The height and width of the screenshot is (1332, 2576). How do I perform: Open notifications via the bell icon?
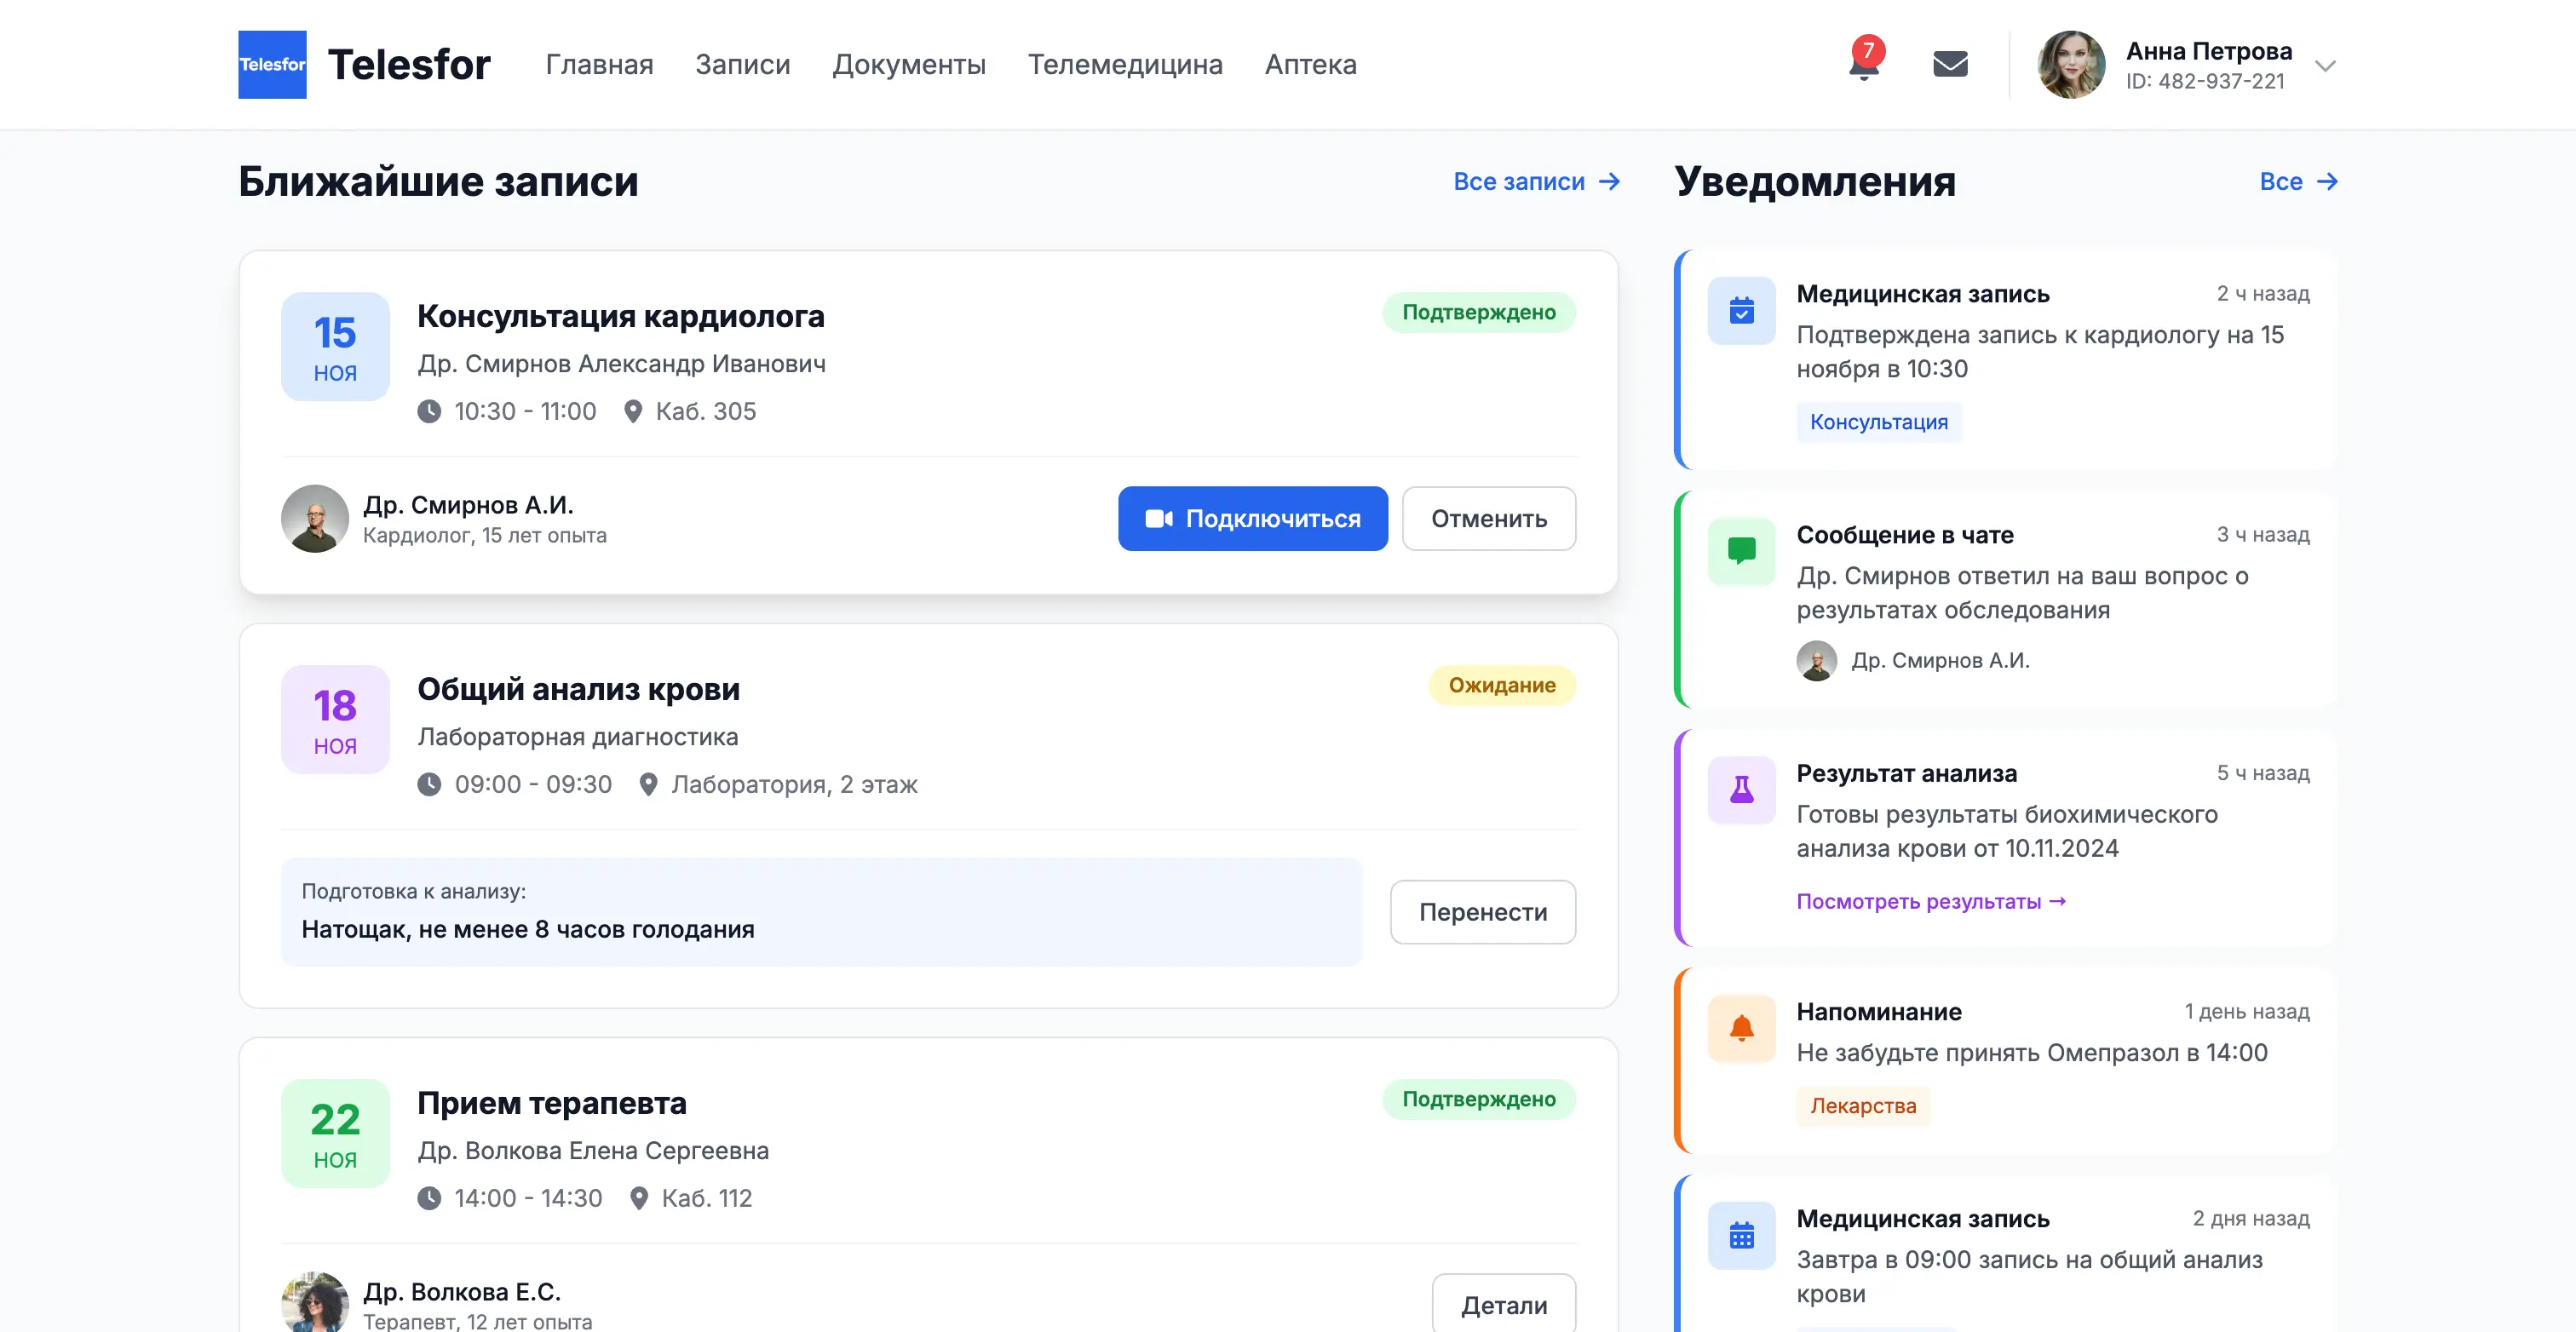click(1863, 64)
